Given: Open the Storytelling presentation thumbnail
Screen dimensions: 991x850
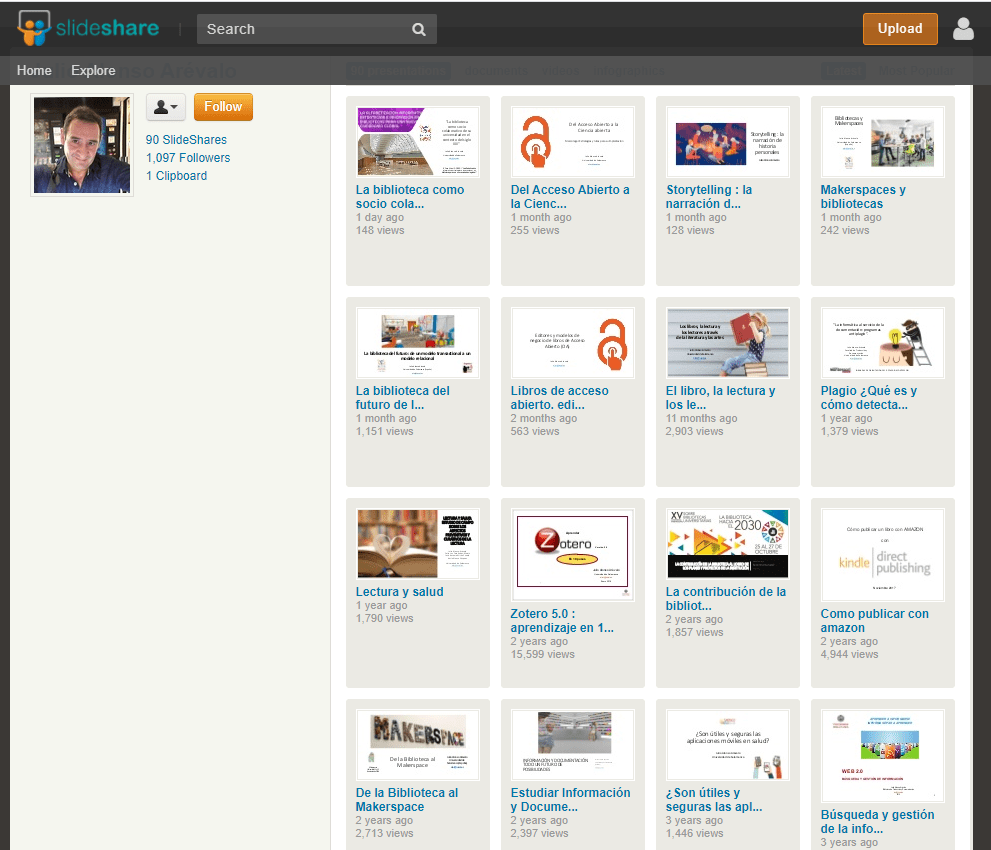Looking at the screenshot, I should point(727,142).
